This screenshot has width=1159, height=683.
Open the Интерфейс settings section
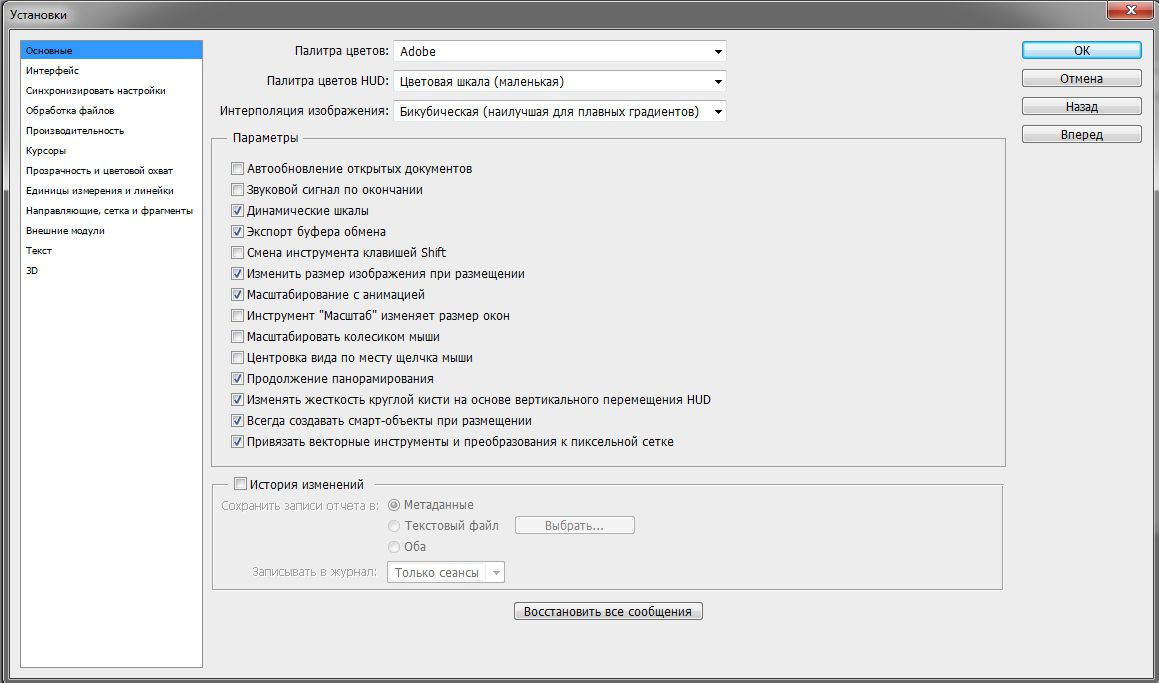(52, 71)
